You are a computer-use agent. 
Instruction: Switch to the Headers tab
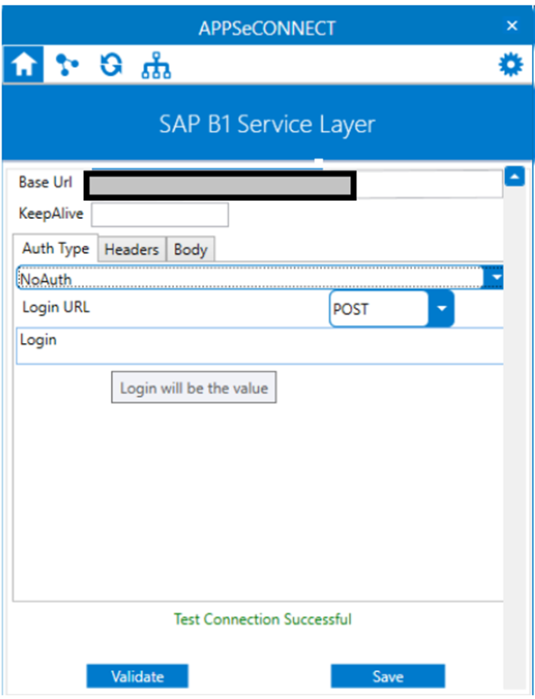pos(132,249)
